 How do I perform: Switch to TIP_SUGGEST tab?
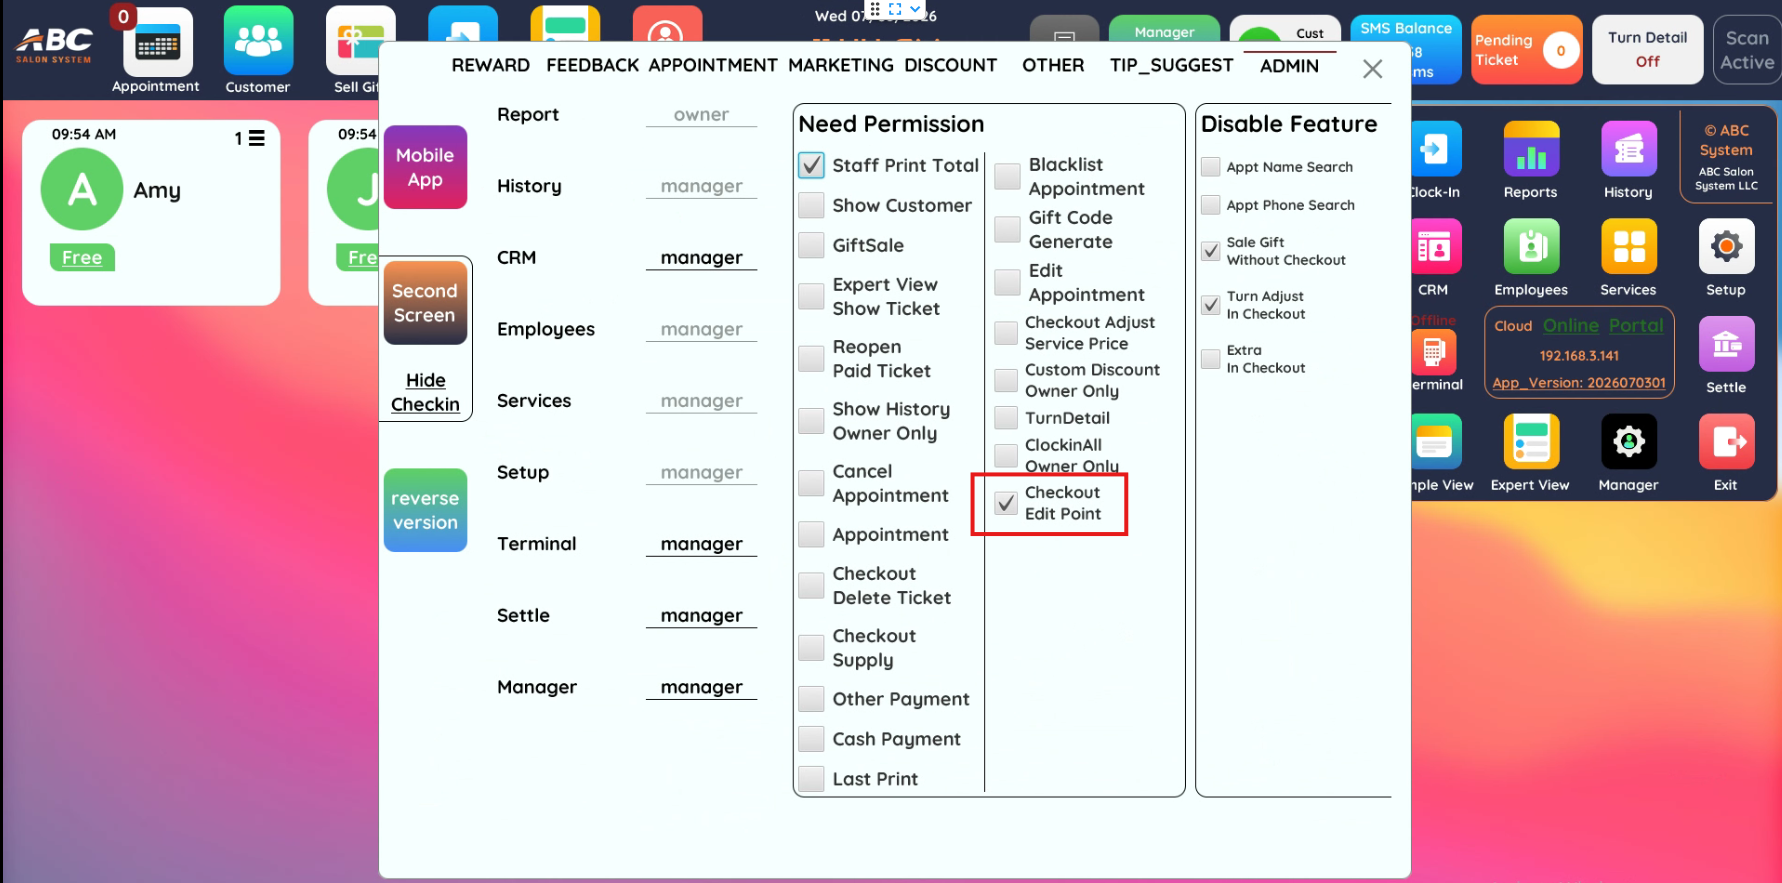[x=1171, y=65]
